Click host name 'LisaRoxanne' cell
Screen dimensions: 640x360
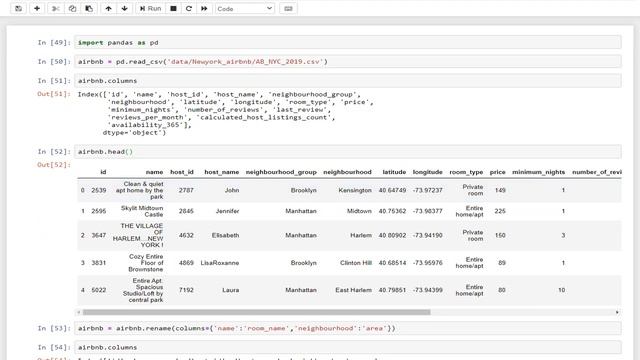coord(220,263)
